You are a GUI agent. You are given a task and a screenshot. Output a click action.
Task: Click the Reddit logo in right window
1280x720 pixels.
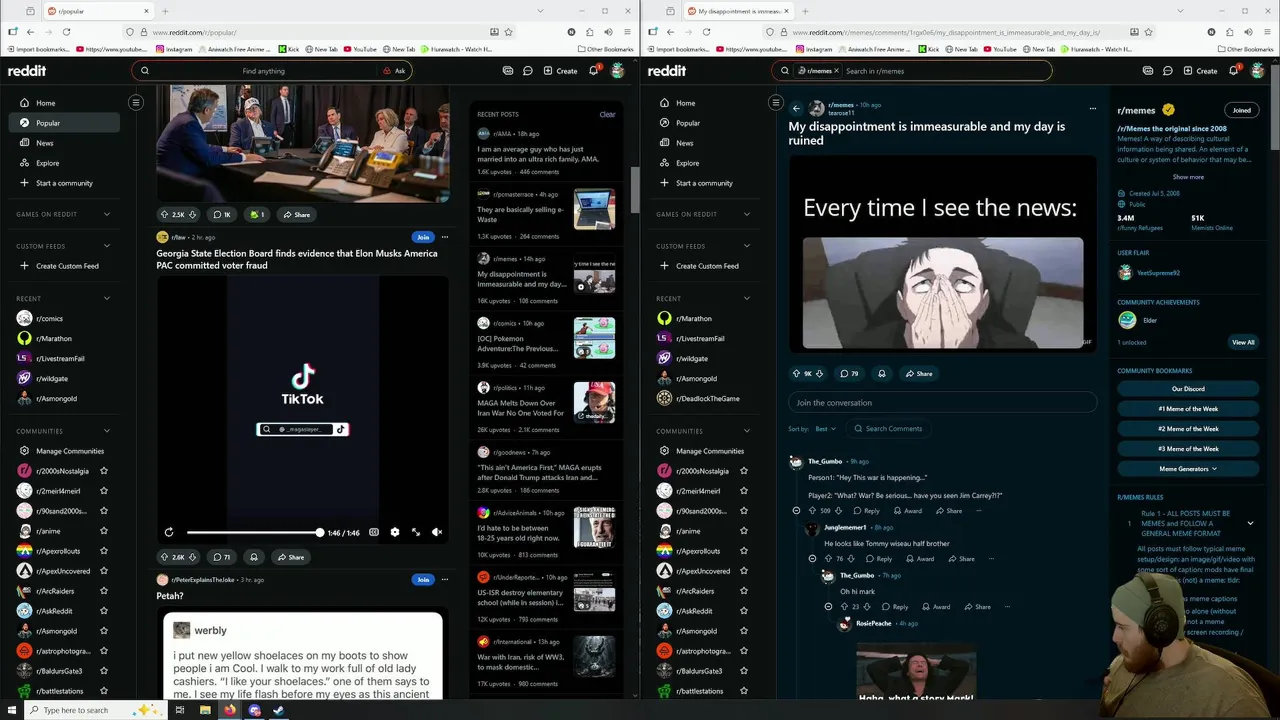tap(667, 71)
